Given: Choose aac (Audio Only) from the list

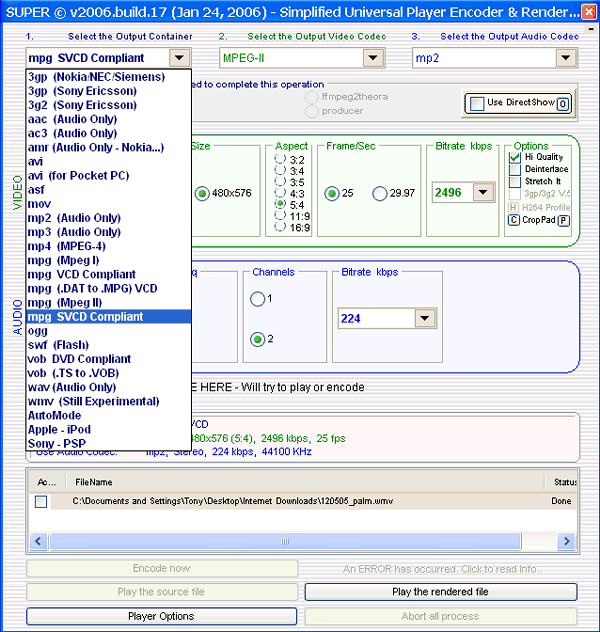Looking at the screenshot, I should pos(108,119).
